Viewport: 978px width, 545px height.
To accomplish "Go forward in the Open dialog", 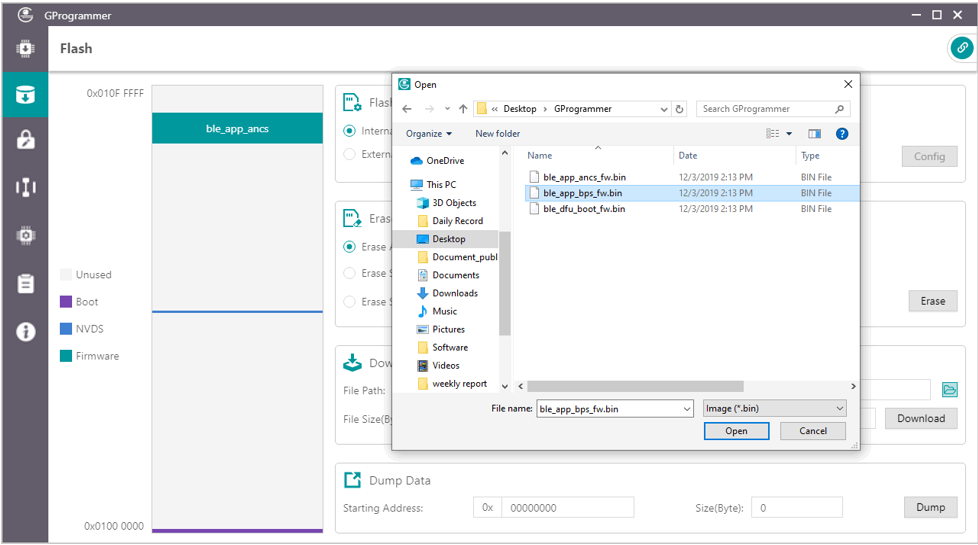I will pos(429,109).
